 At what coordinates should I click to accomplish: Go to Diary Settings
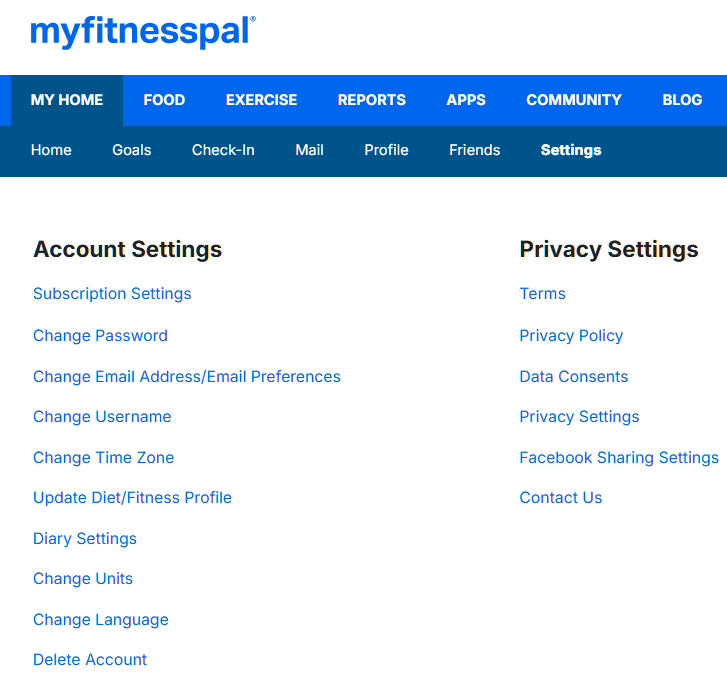(84, 539)
